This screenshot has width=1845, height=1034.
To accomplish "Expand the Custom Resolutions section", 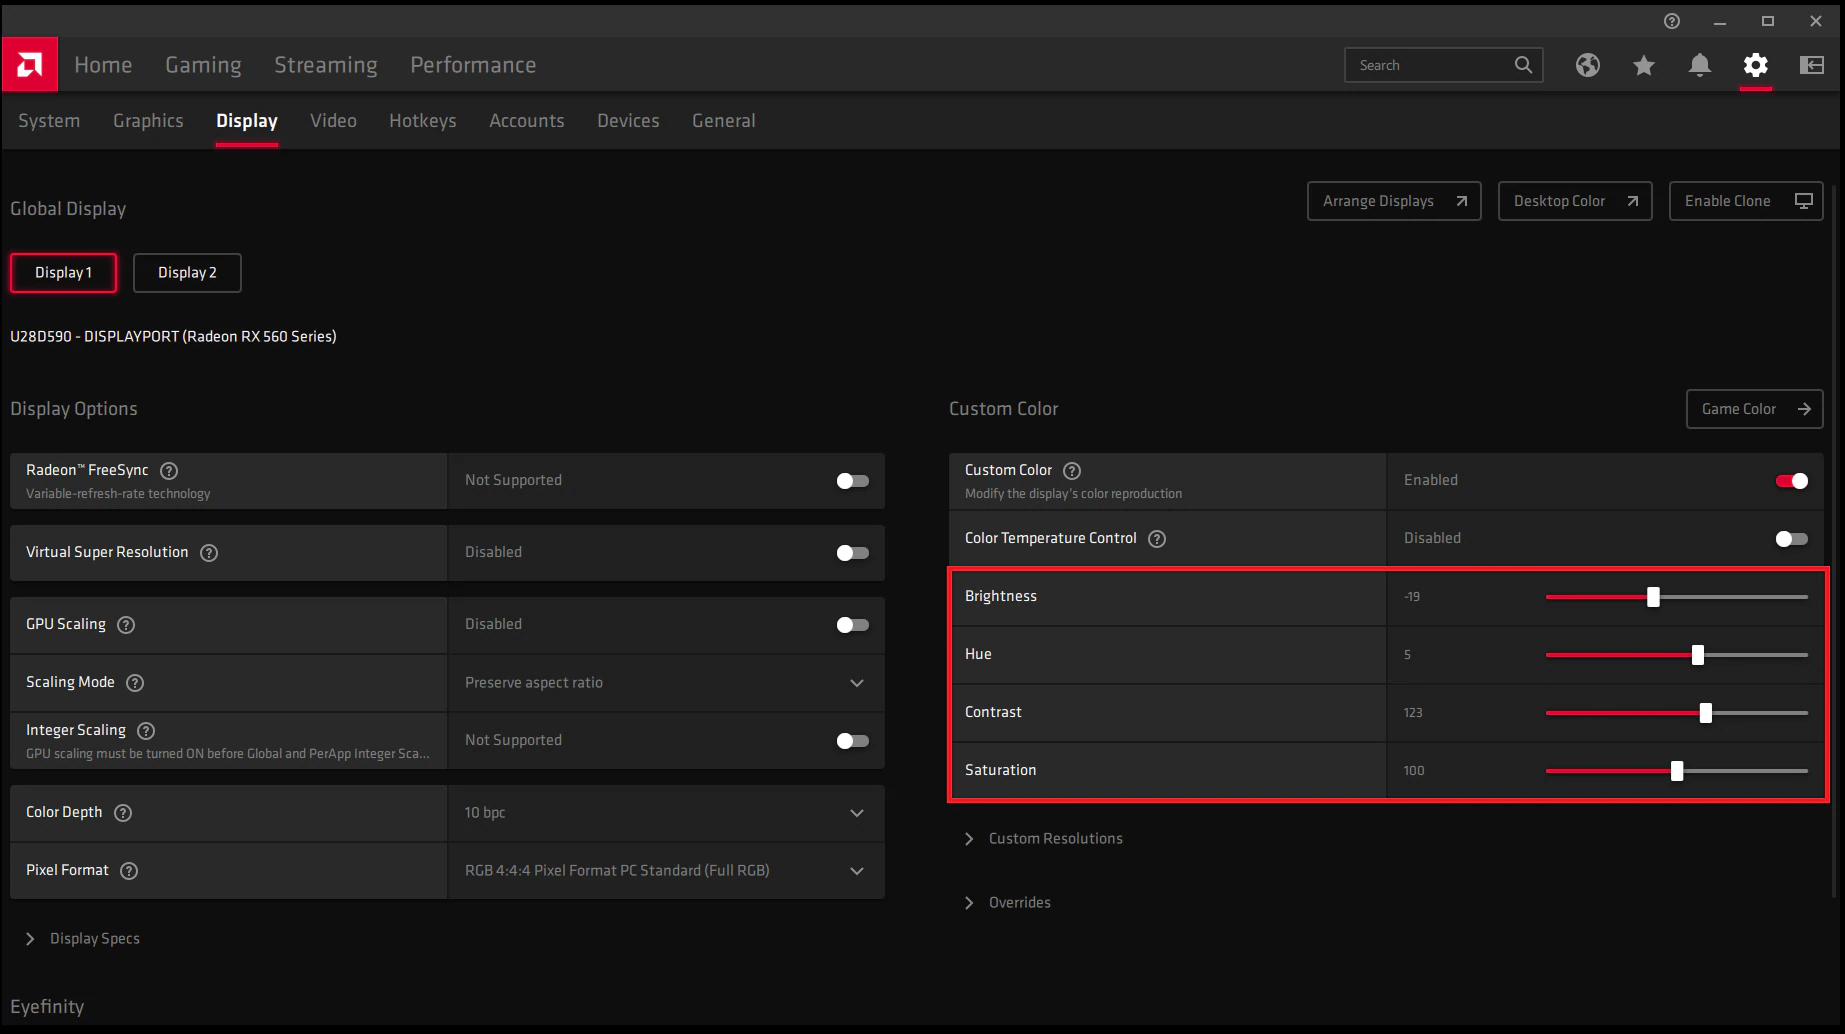I will pos(1055,839).
